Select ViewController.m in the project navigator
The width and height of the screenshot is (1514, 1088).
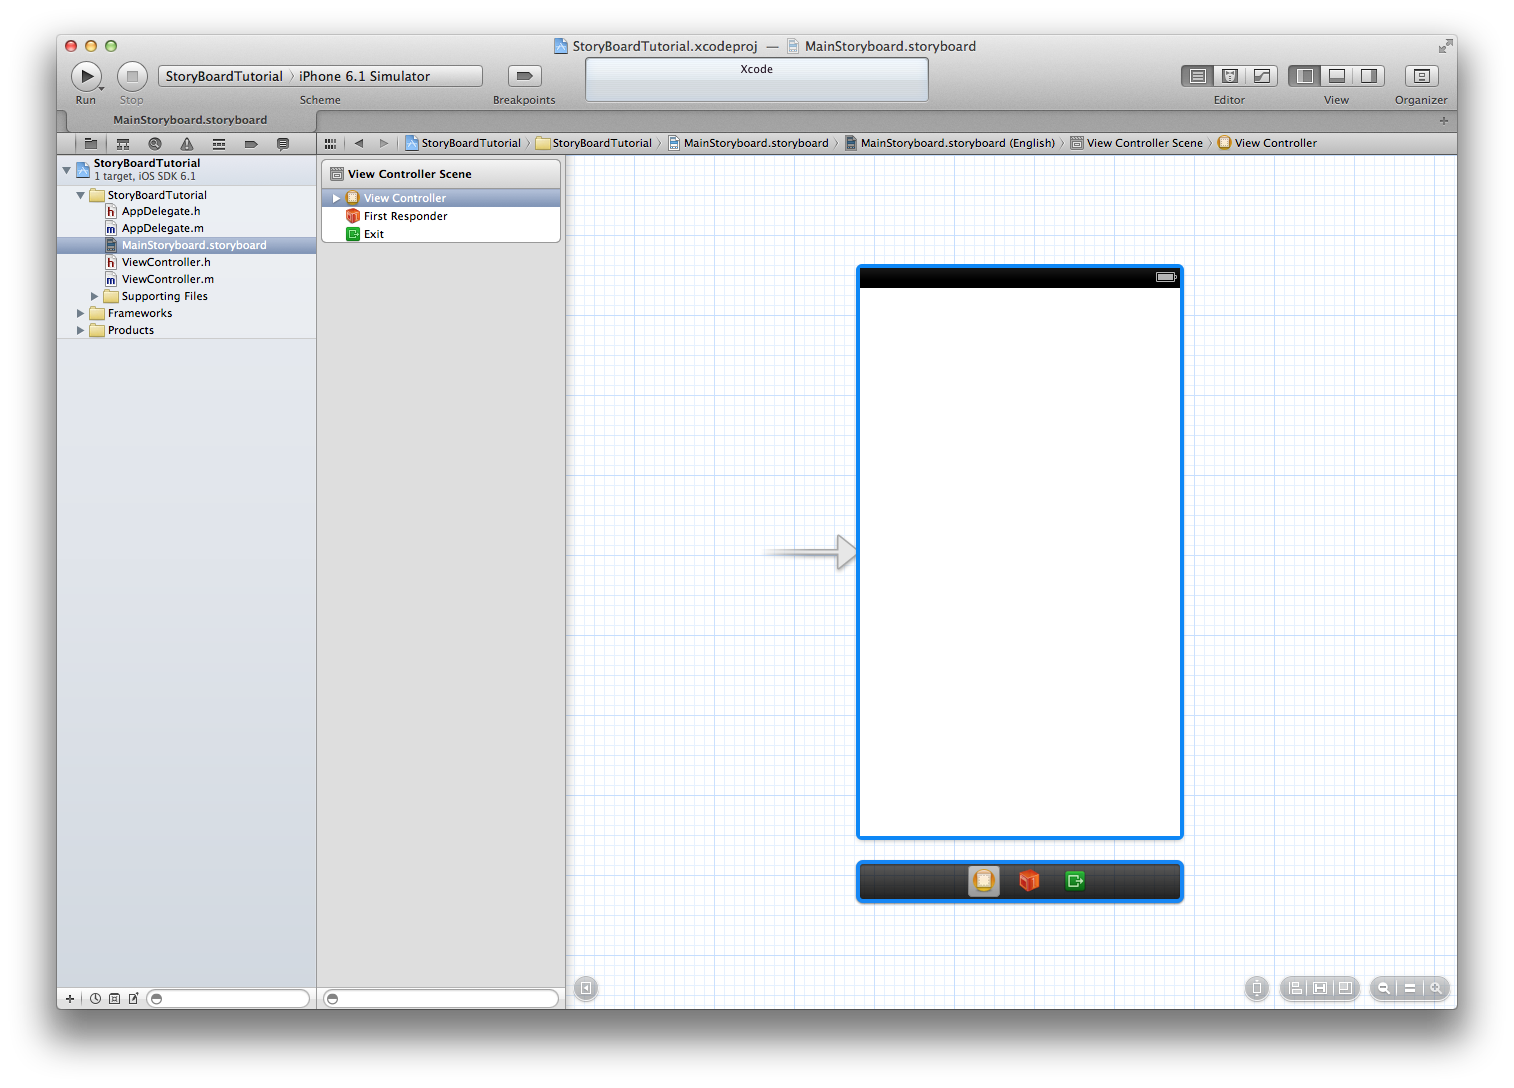click(167, 279)
